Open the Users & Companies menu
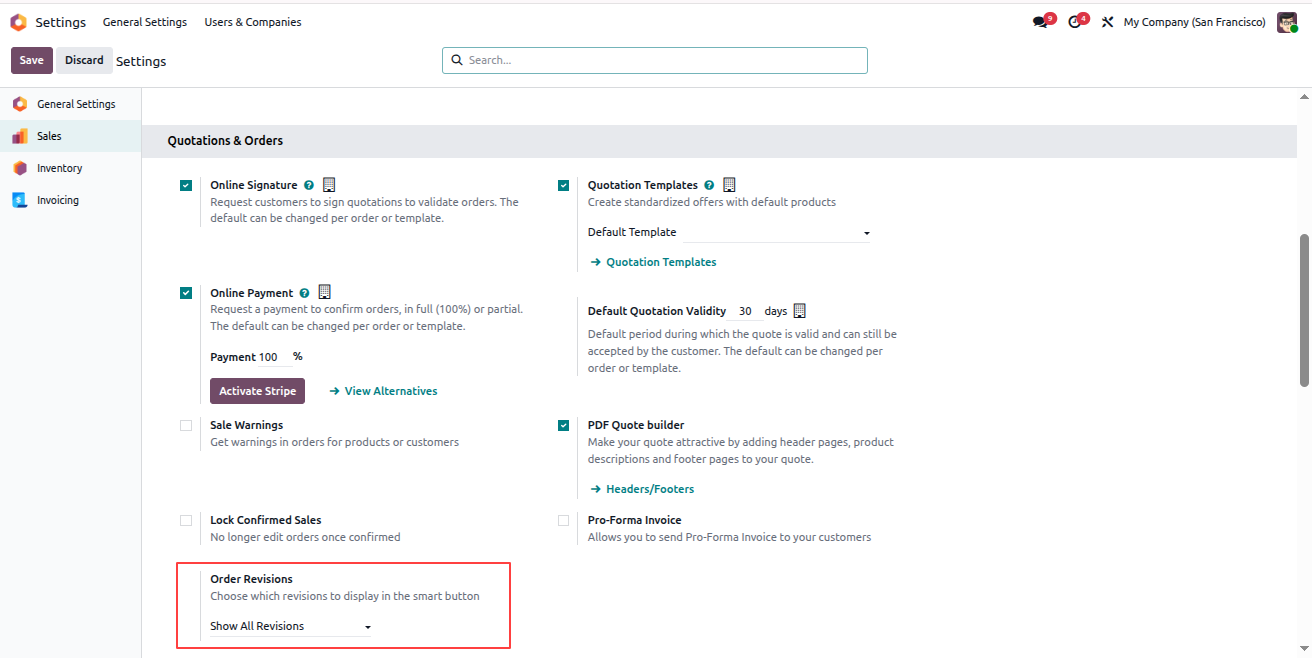 tap(253, 22)
